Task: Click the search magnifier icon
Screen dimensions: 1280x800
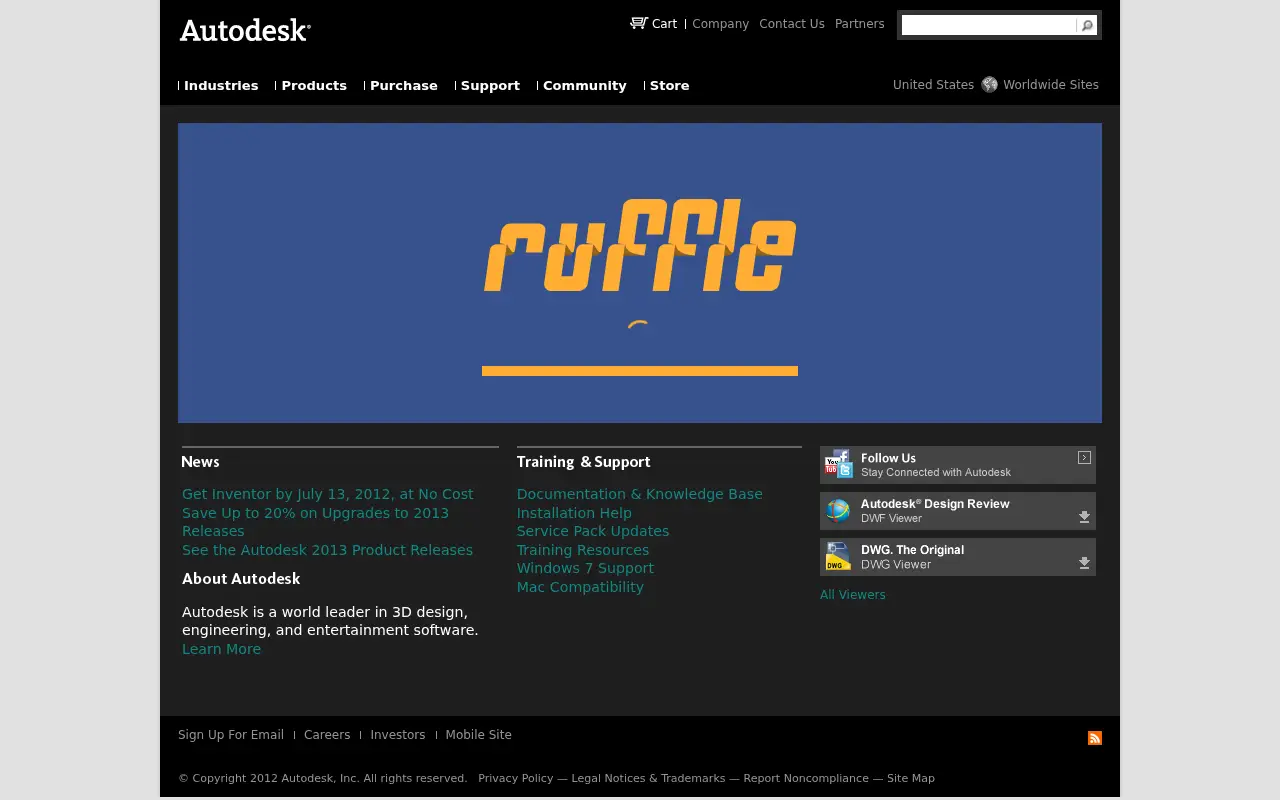Action: [1087, 25]
